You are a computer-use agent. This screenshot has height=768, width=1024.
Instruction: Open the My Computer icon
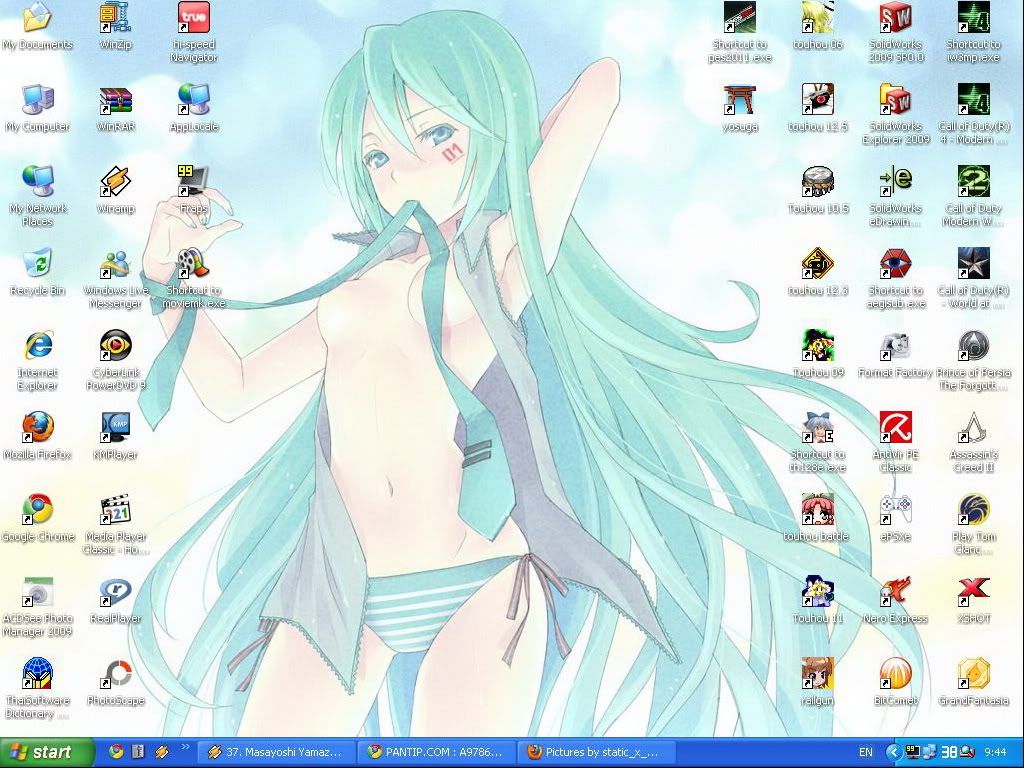37,99
